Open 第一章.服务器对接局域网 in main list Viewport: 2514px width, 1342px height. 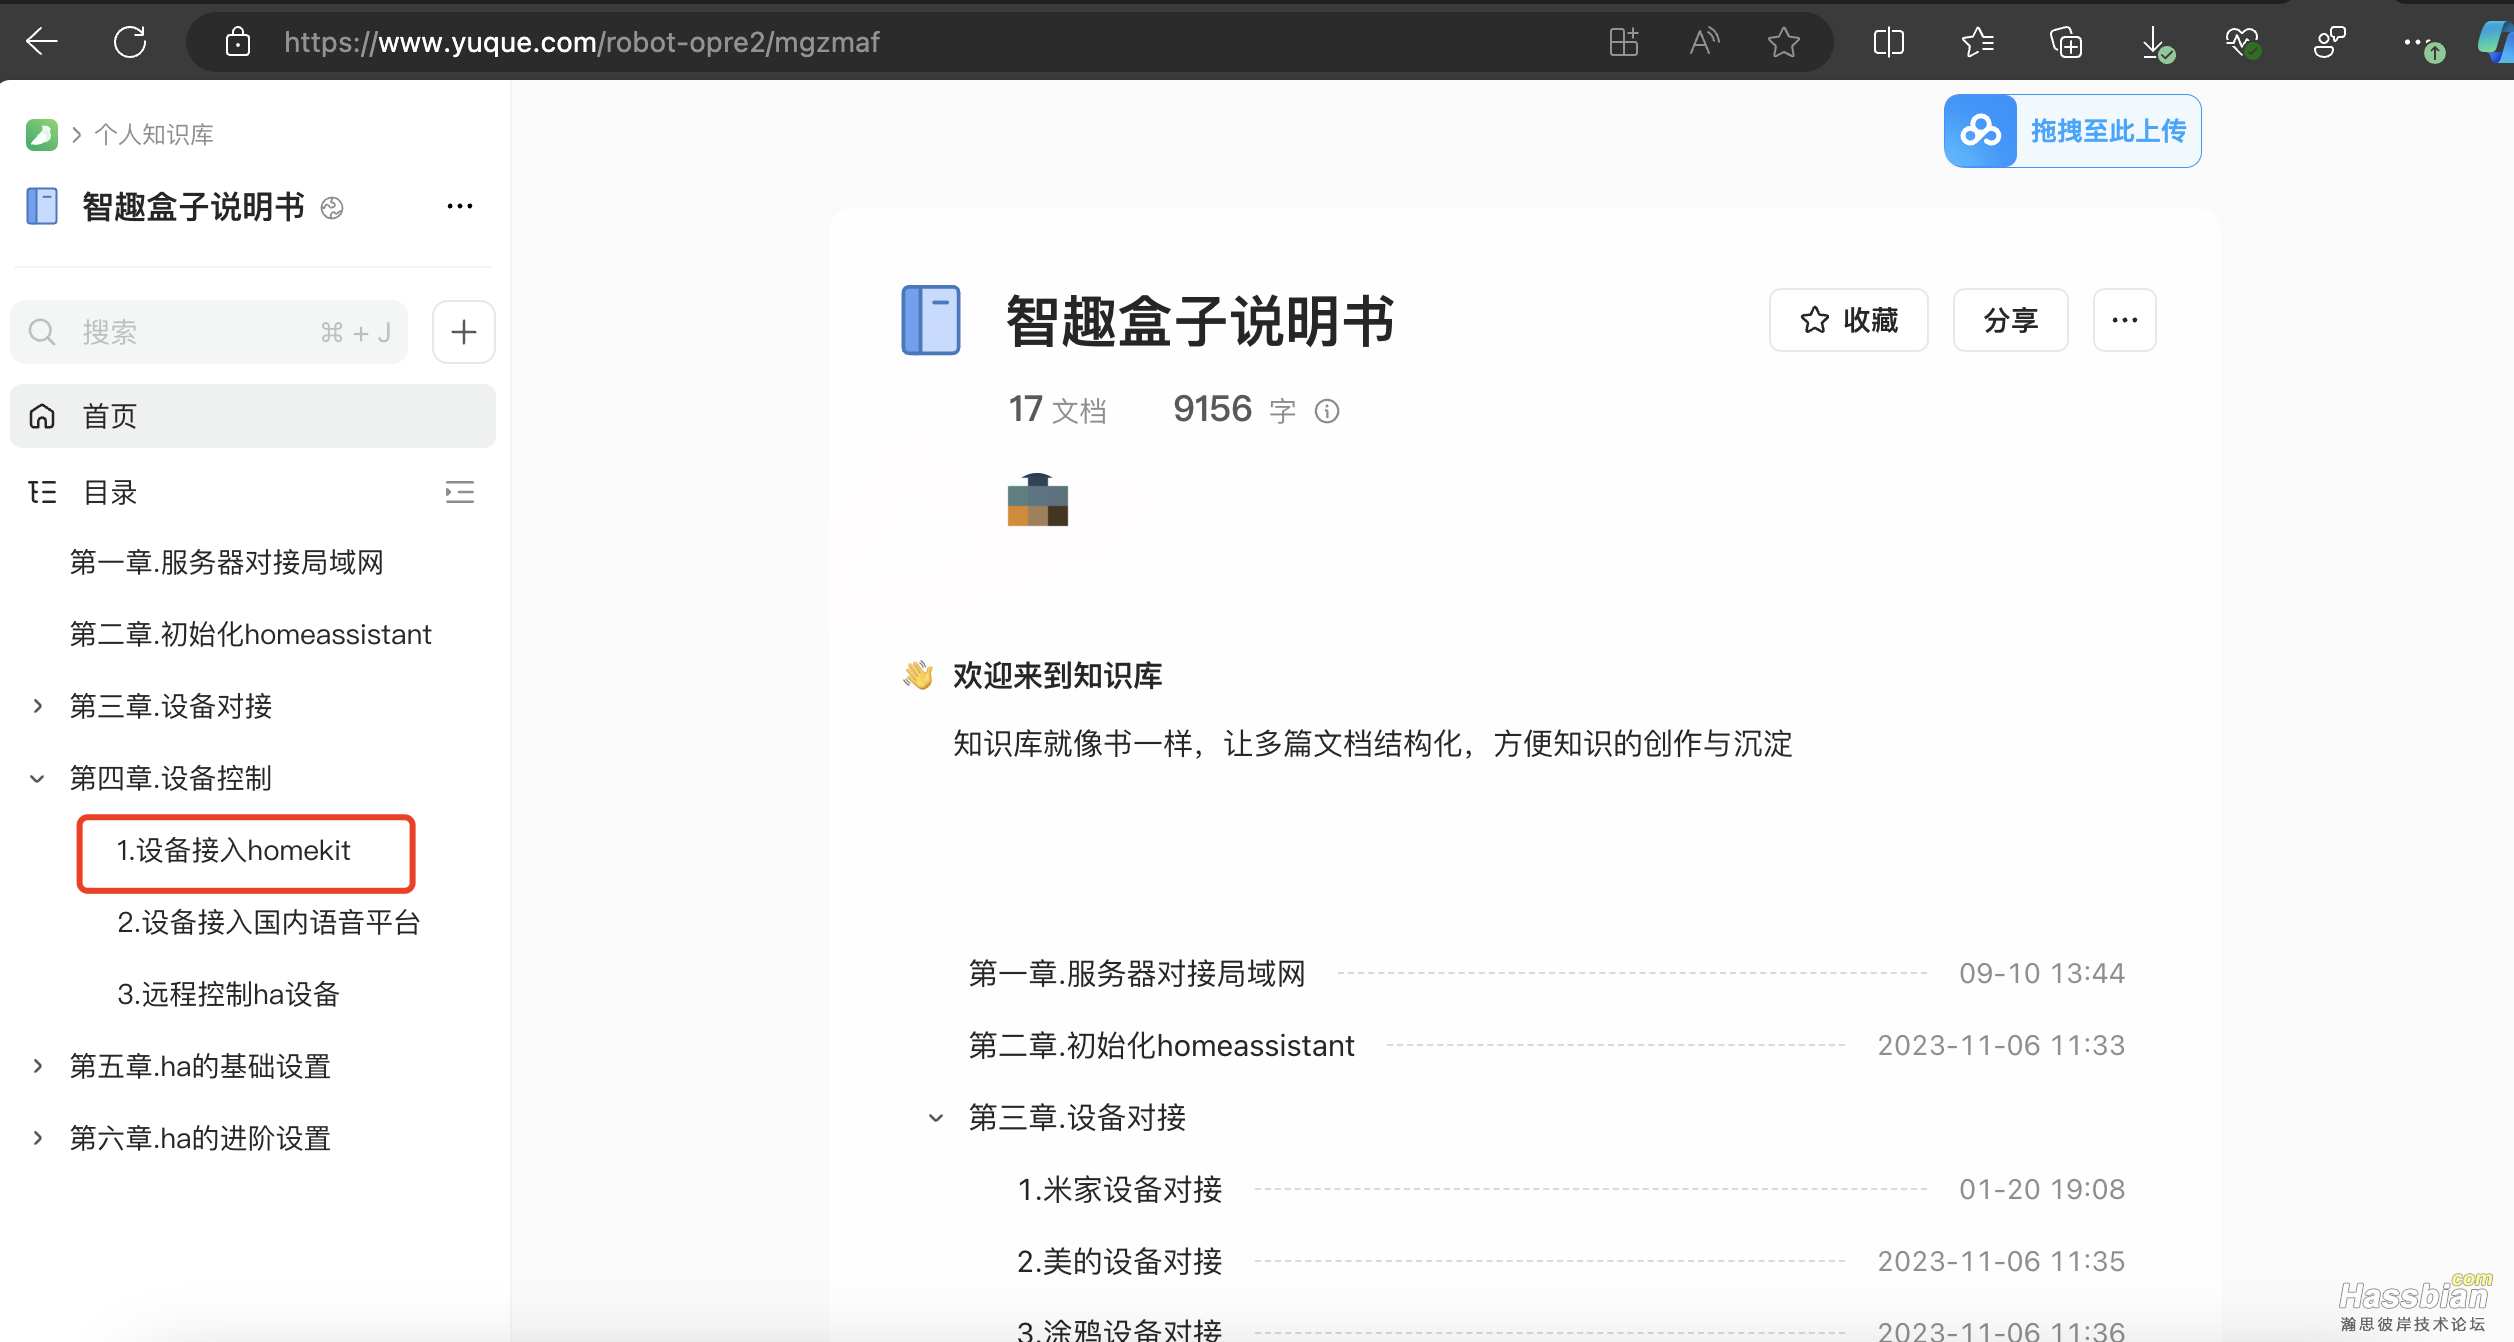(1137, 973)
